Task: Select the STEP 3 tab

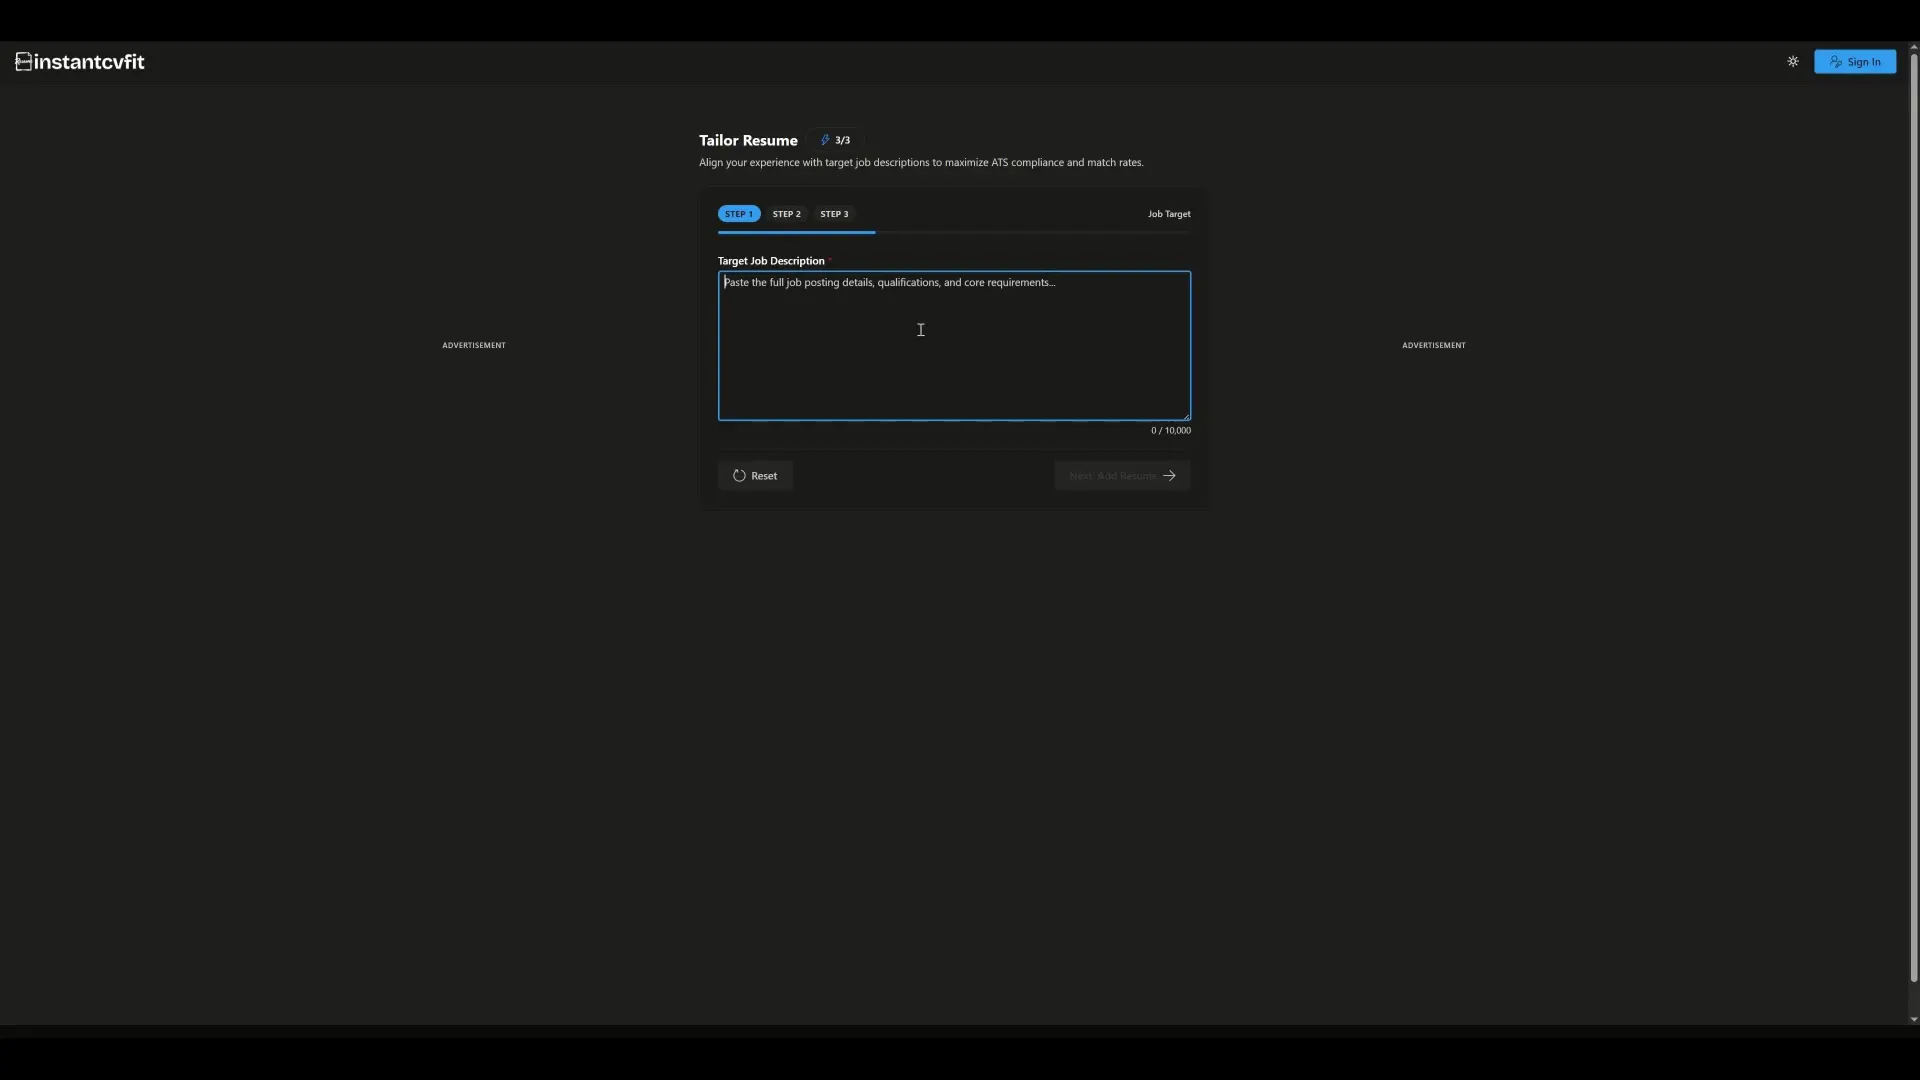Action: 834,214
